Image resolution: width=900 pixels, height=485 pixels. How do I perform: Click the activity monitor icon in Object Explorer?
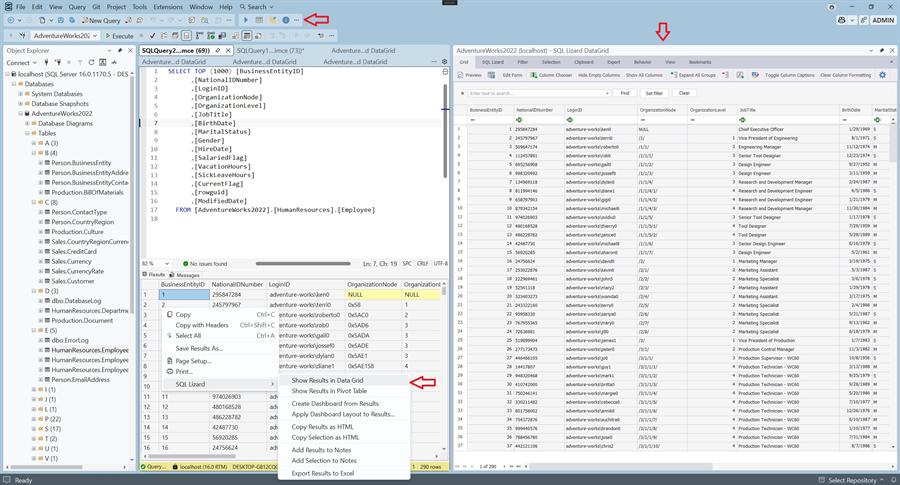[114, 62]
